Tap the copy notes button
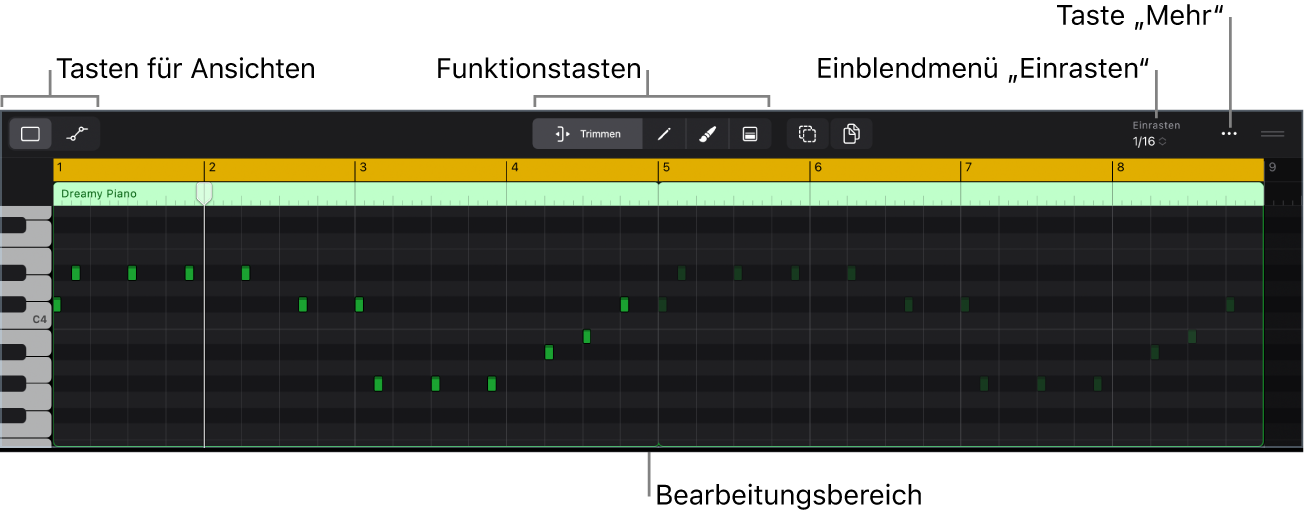The height and width of the screenshot is (521, 1306). pyautogui.click(x=851, y=134)
